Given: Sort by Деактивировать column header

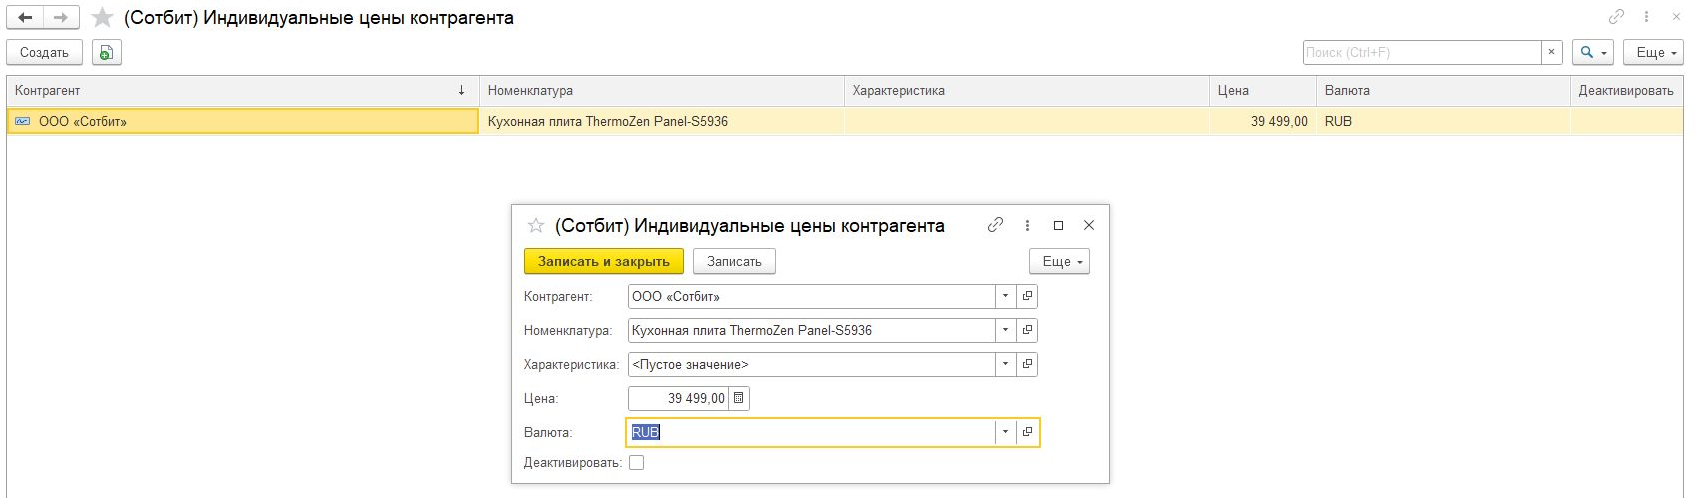Looking at the screenshot, I should 1627,90.
